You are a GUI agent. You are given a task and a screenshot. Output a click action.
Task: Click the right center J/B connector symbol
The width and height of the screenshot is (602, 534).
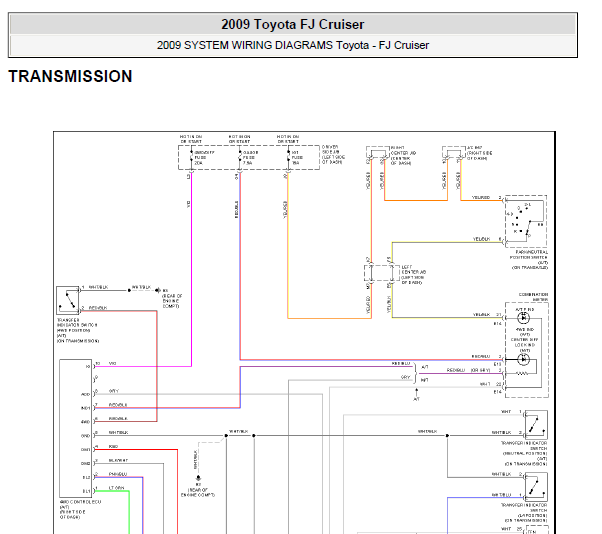pos(378,153)
